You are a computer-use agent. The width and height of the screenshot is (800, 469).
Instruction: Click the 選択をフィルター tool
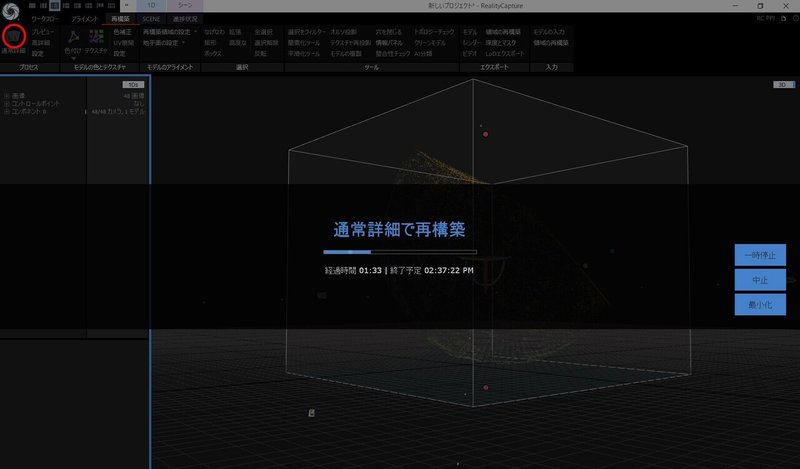307,32
